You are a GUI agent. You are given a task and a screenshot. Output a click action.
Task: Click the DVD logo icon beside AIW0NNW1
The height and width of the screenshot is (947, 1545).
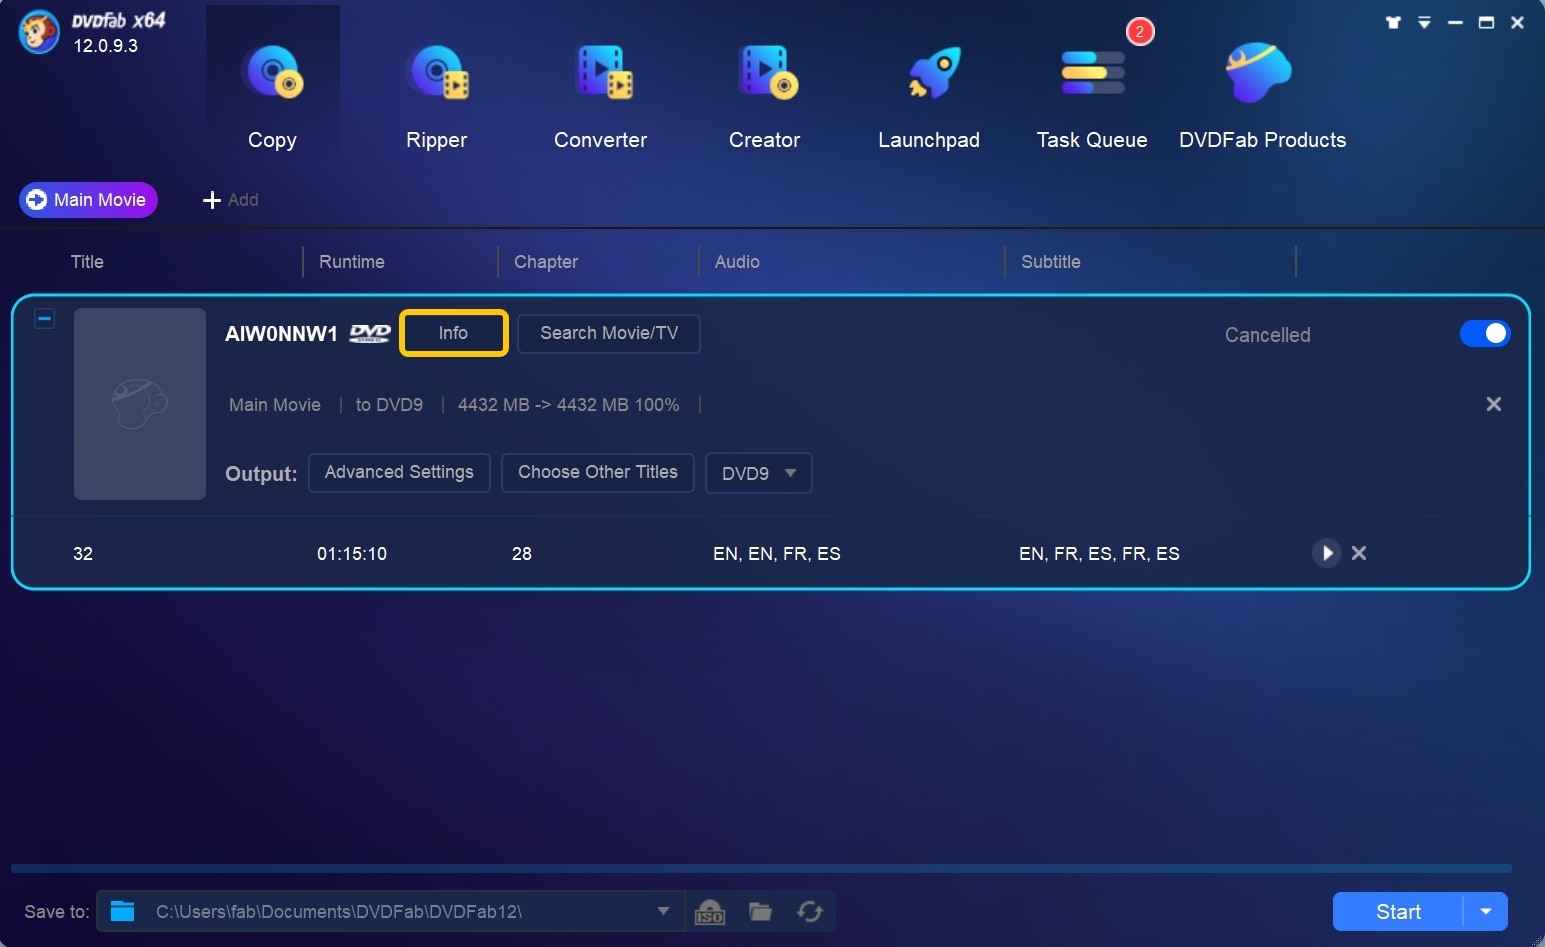click(369, 334)
